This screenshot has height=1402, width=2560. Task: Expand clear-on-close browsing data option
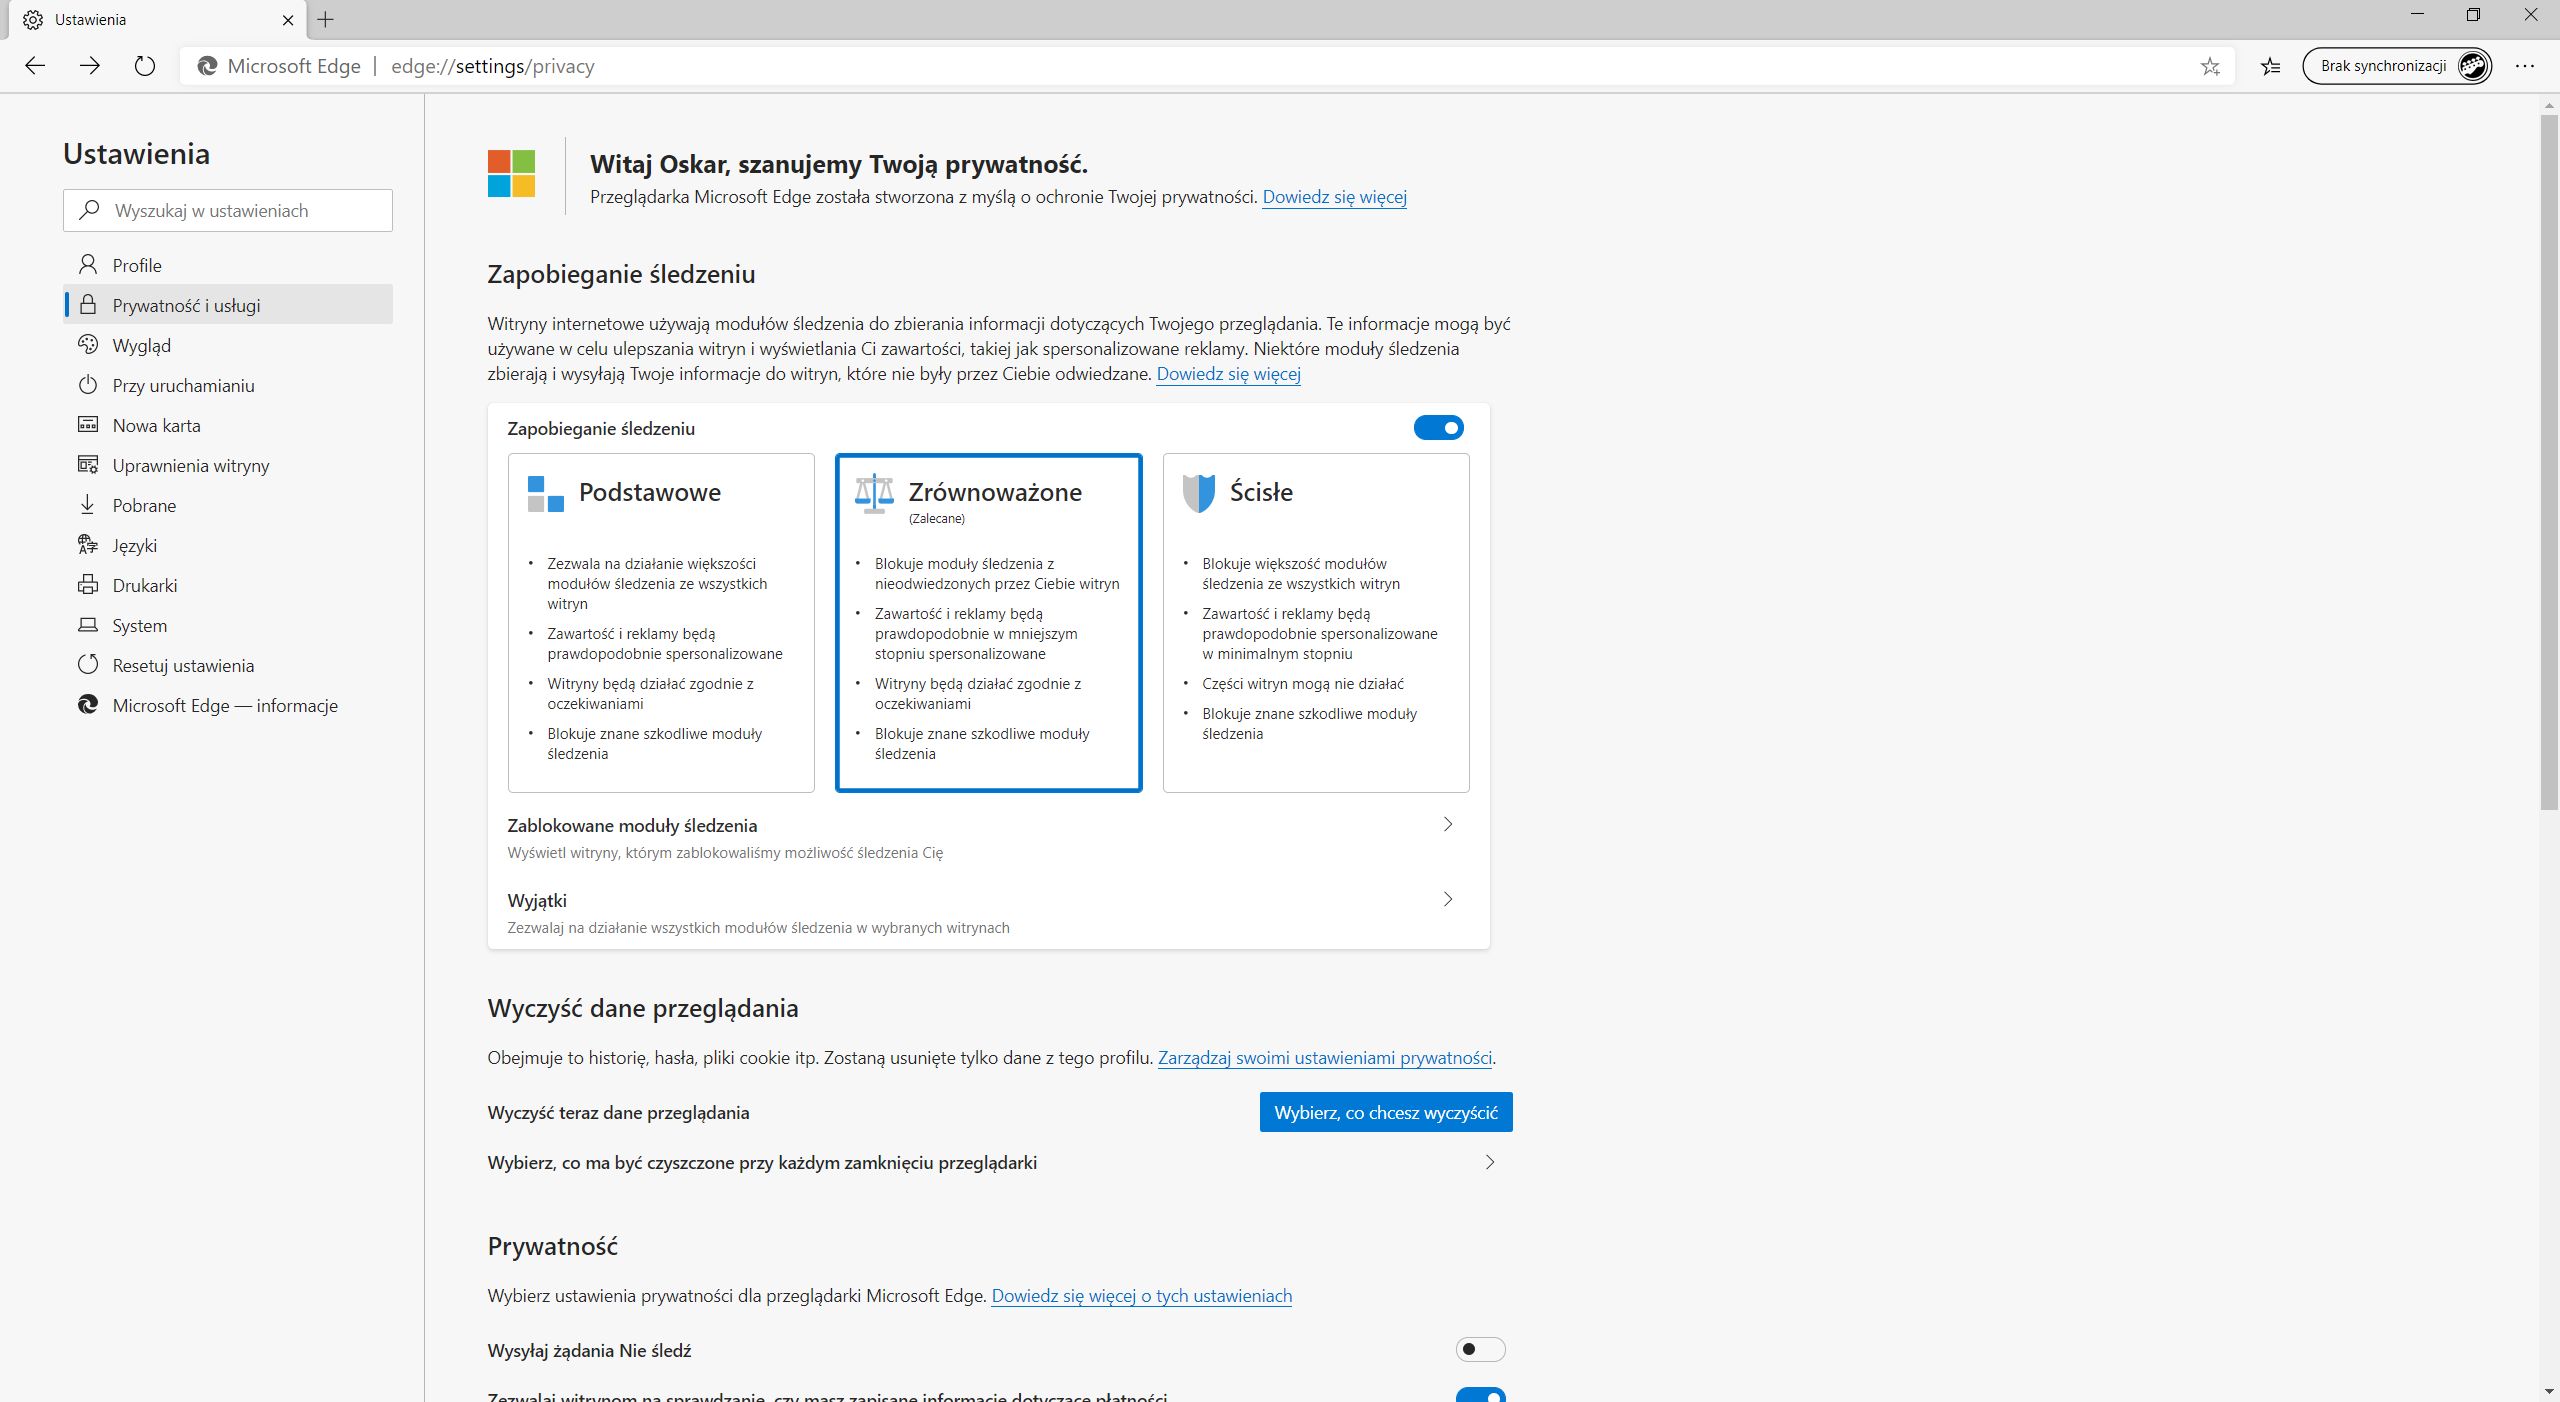point(1489,1162)
